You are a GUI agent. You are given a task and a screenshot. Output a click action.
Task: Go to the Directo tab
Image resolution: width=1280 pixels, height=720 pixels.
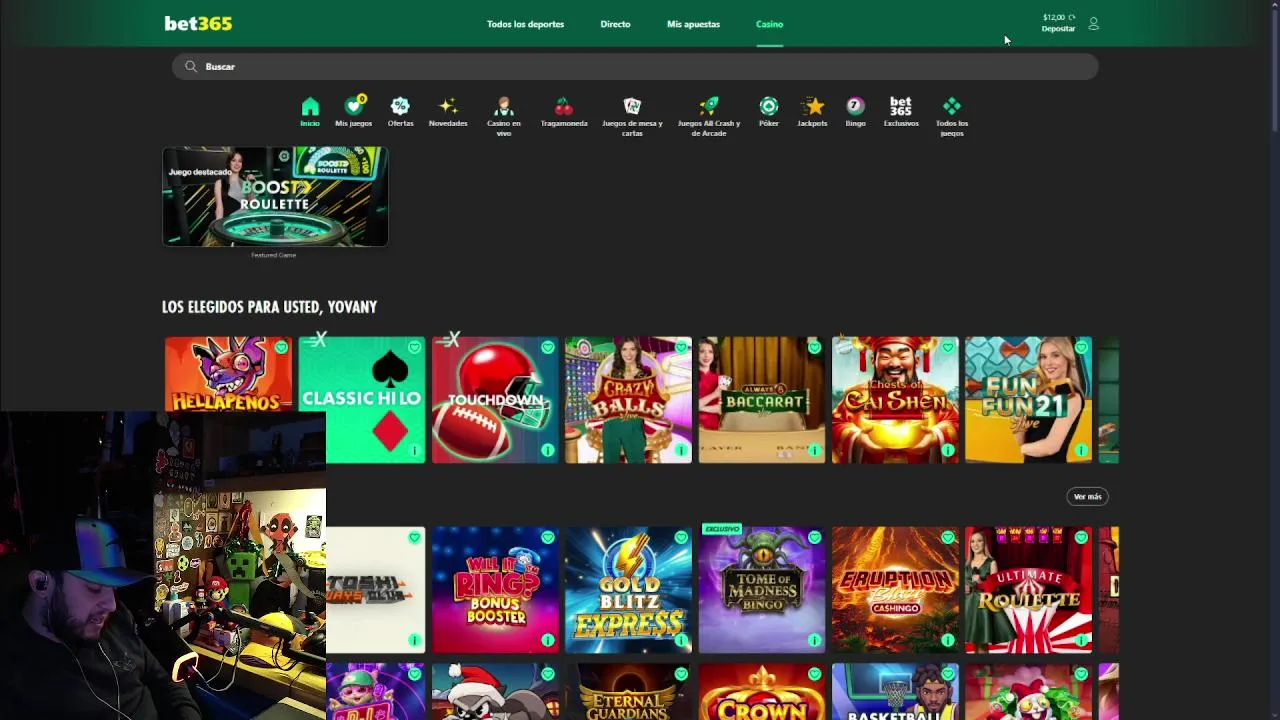[615, 24]
